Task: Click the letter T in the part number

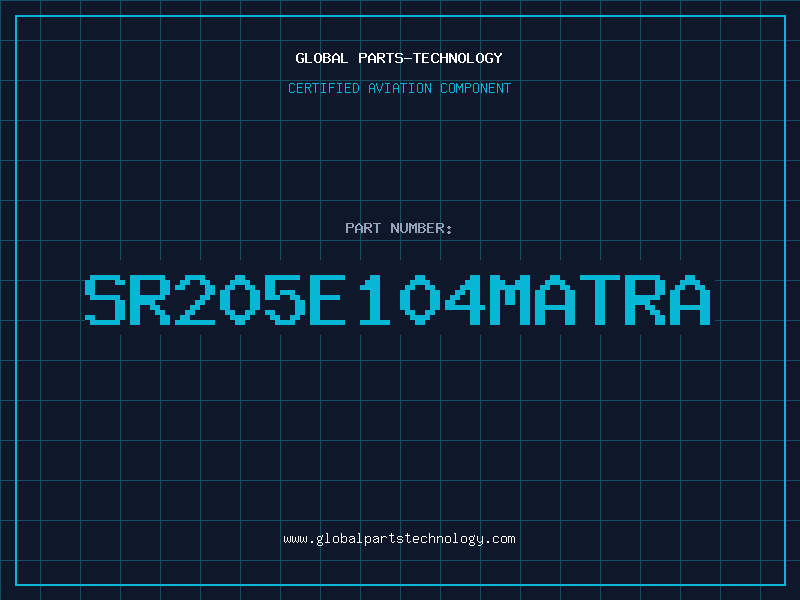Action: (600, 299)
